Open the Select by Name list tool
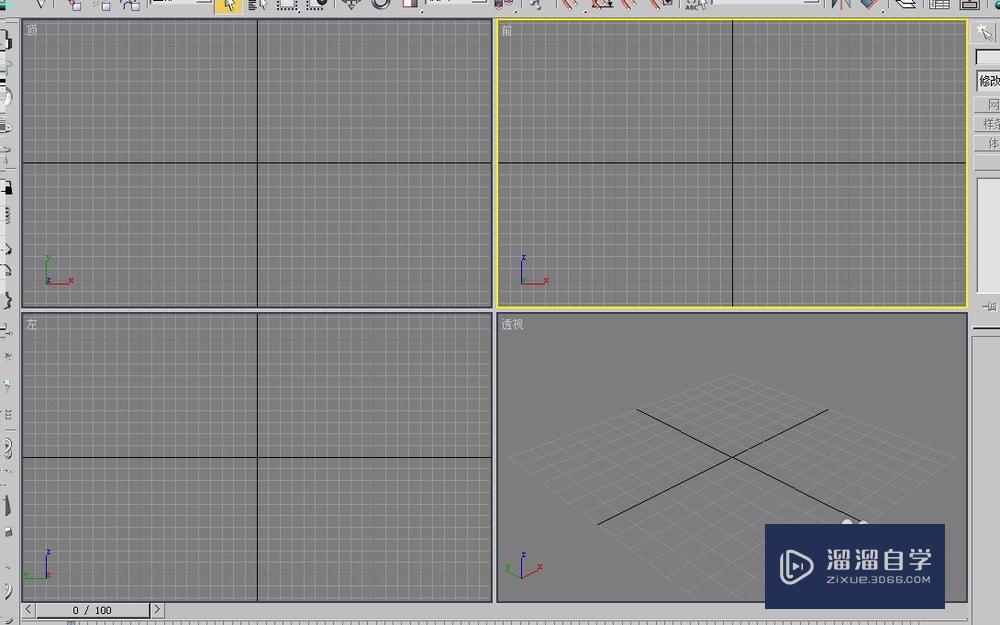Screen dimensions: 1000x625 click(x=257, y=5)
